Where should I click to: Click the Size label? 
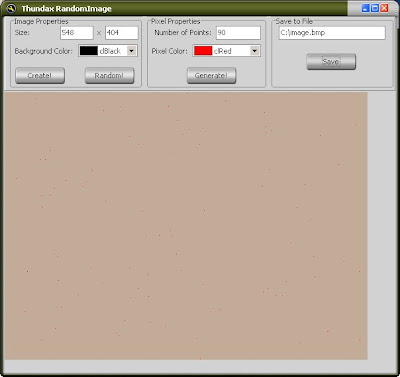tap(22, 33)
